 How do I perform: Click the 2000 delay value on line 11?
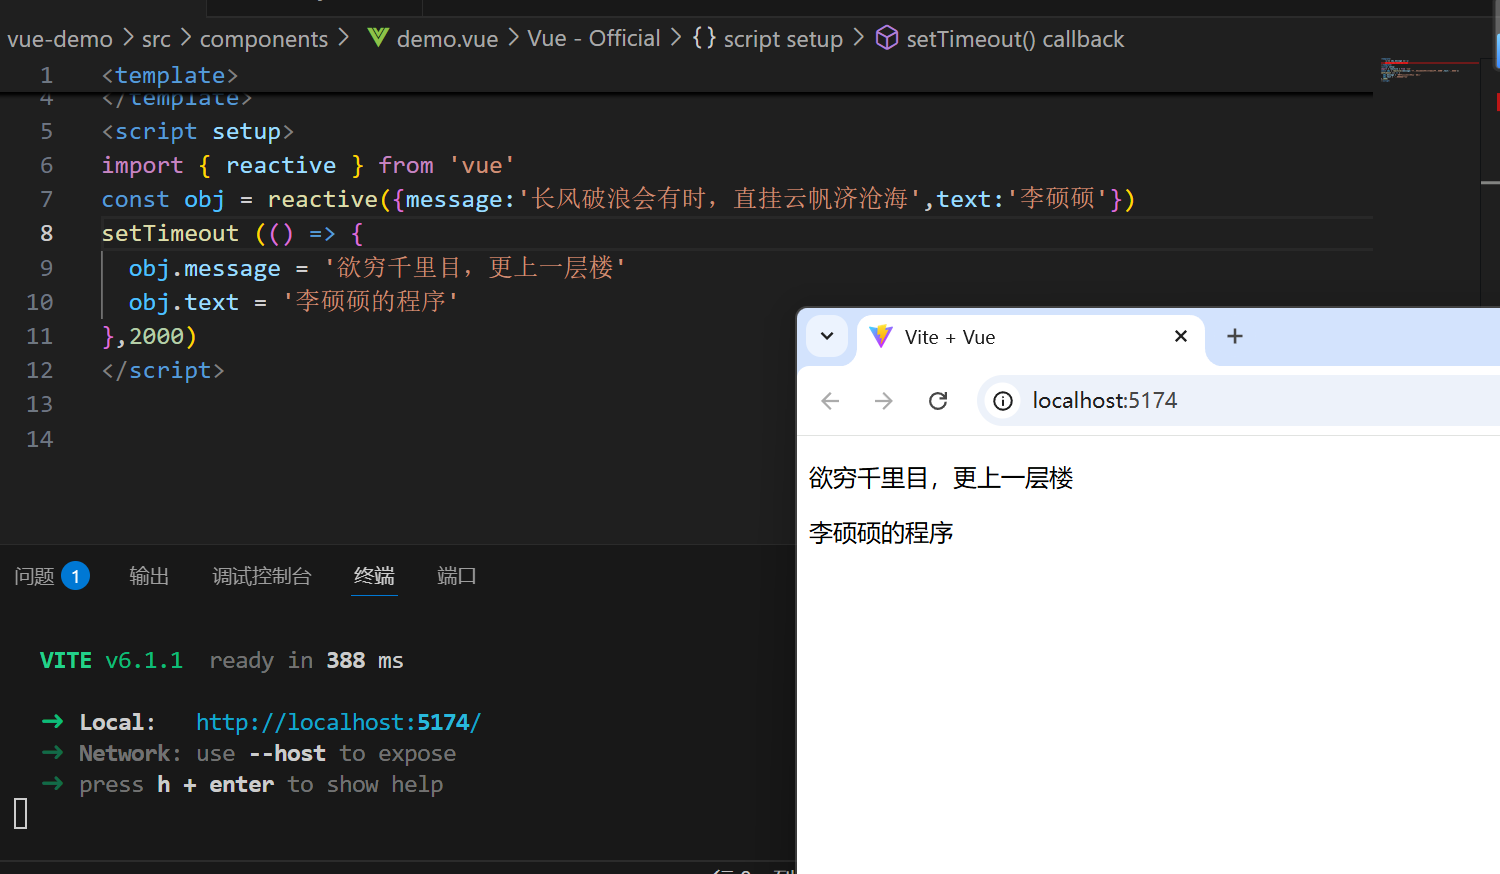[156, 336]
